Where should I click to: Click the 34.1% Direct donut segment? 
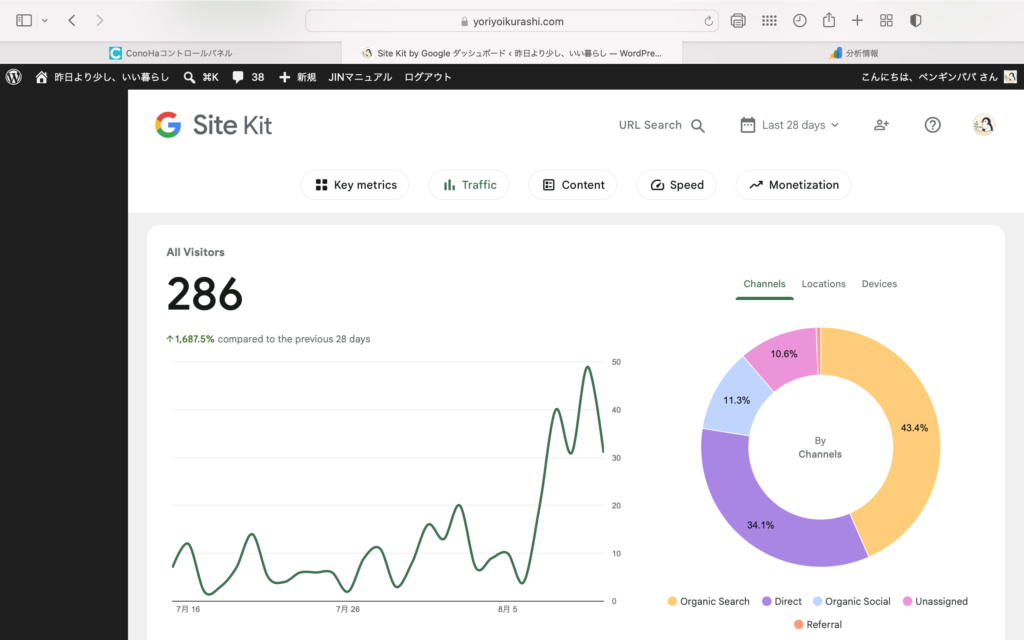(761, 524)
